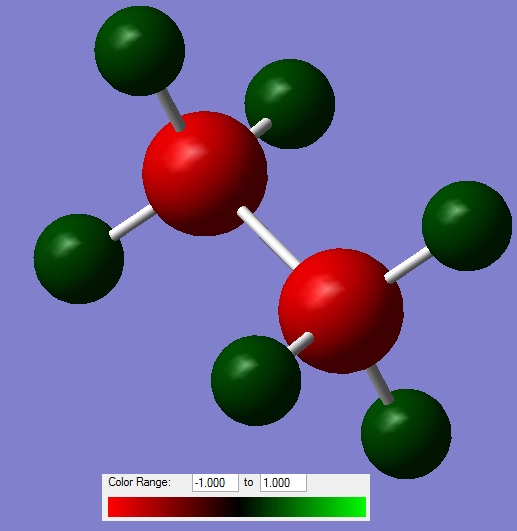
Task: Click the bright red end of the gradient bar
Action: click(117, 507)
